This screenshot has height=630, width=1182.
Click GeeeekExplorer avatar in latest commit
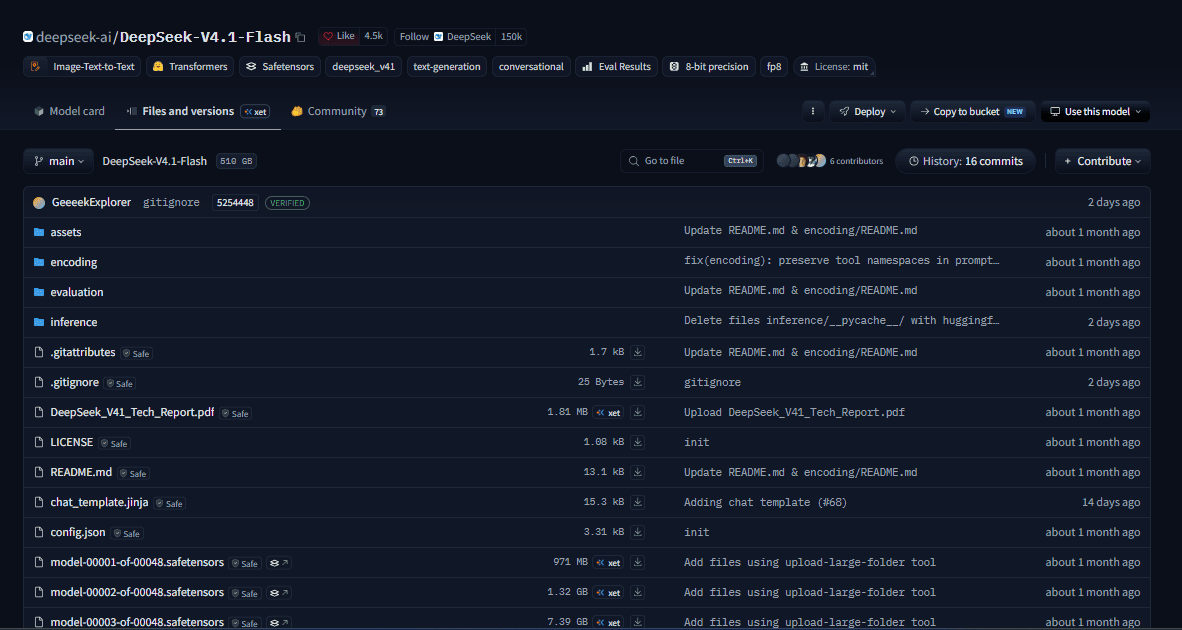pyautogui.click(x=39, y=203)
